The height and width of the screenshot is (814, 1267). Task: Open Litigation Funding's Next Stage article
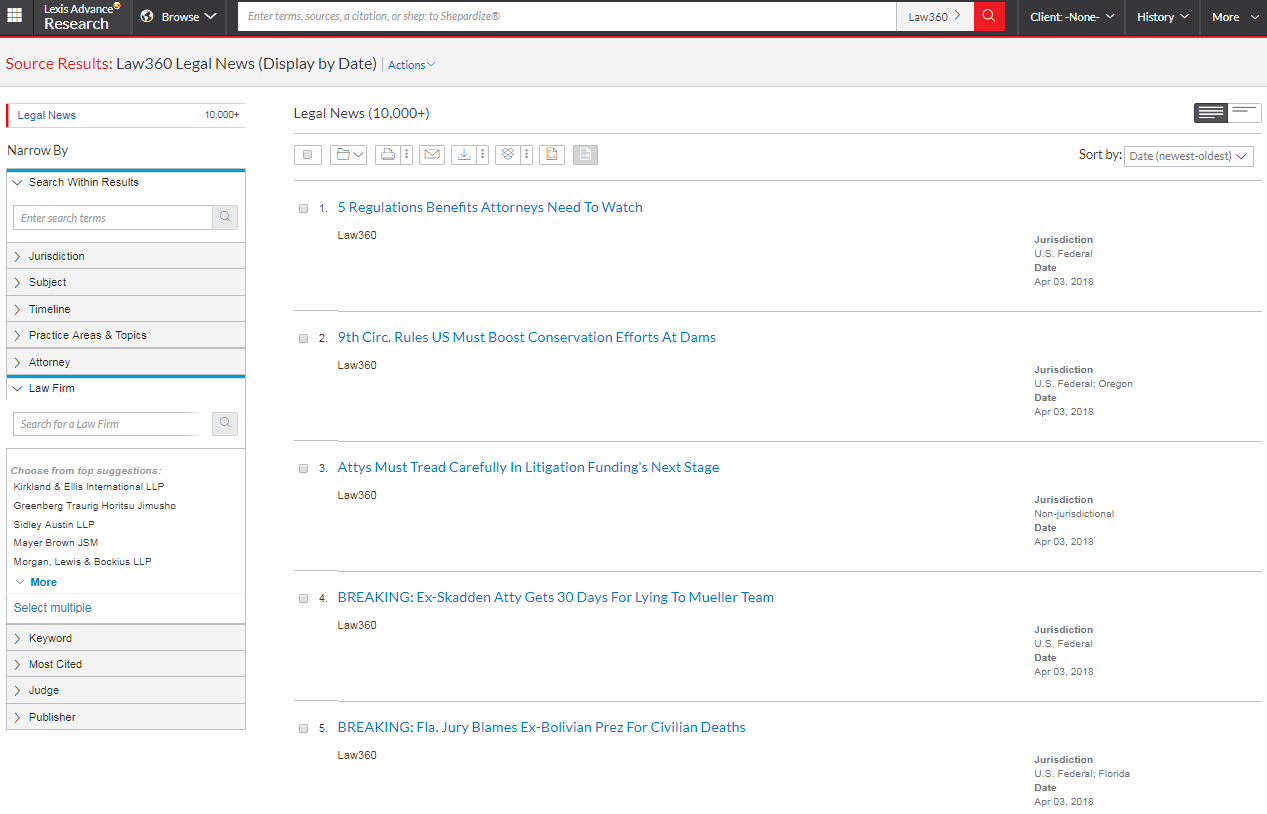528,467
